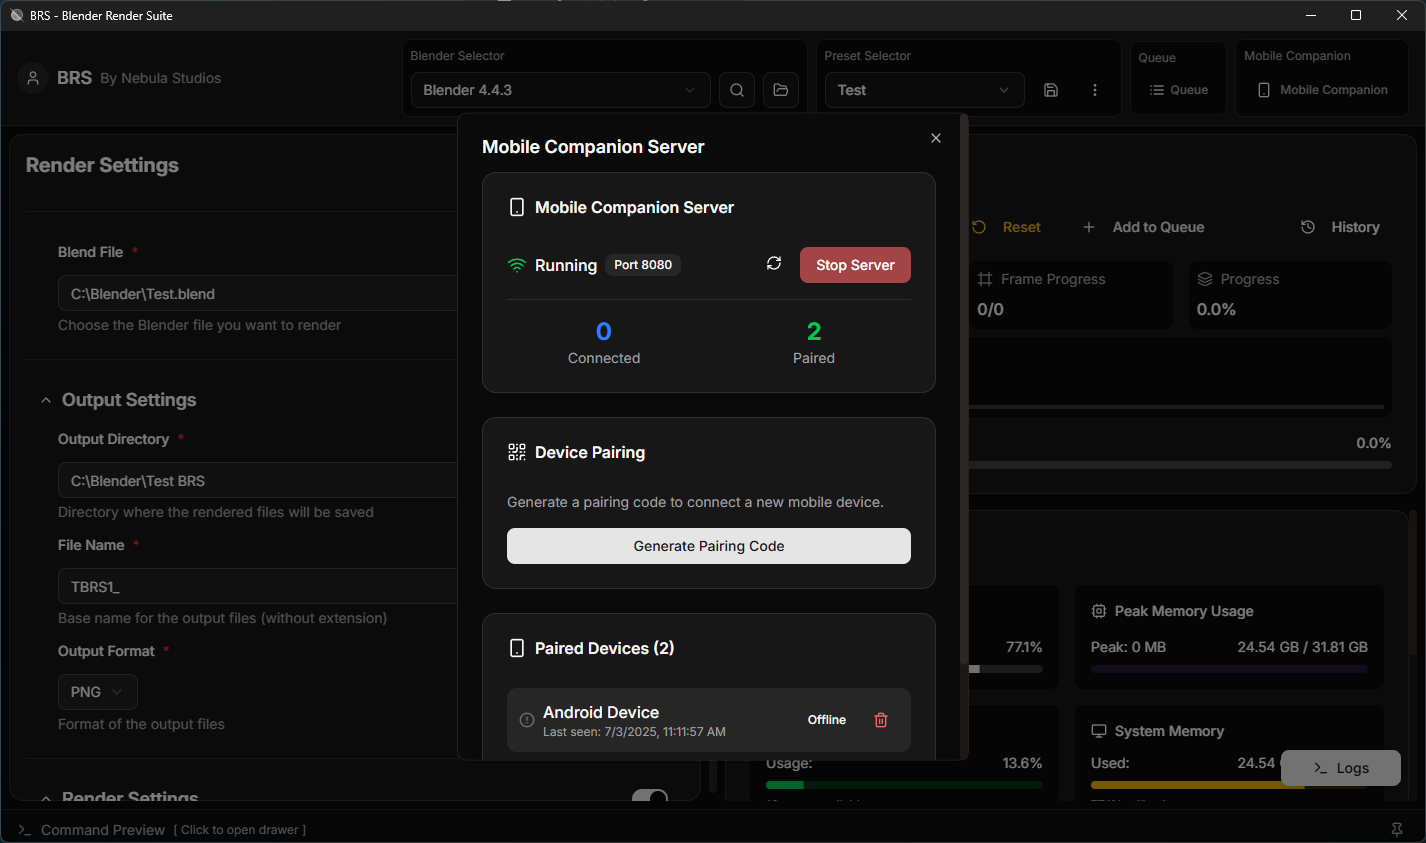The width and height of the screenshot is (1426, 843).
Task: Delete the Android Device with trash icon
Action: click(x=881, y=720)
